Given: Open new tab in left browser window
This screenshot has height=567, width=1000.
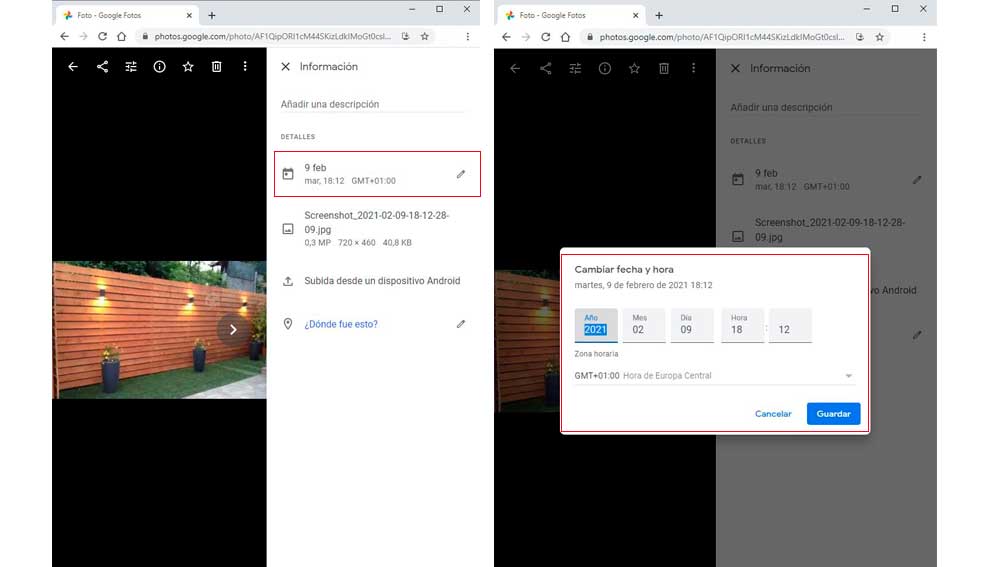Looking at the screenshot, I should [x=212, y=15].
